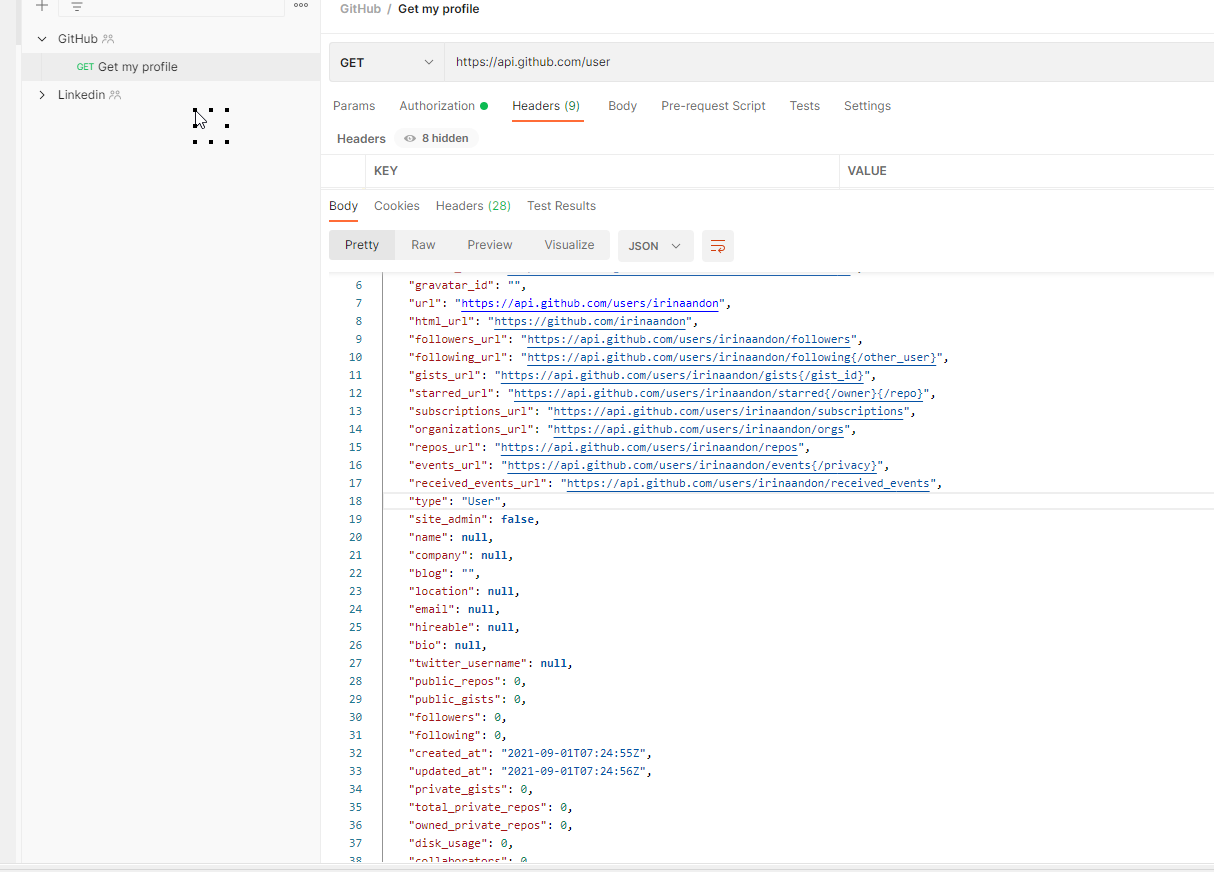Image resolution: width=1214 pixels, height=872 pixels.
Task: Open the three-dot menu beside the sidebar
Action: tap(300, 6)
